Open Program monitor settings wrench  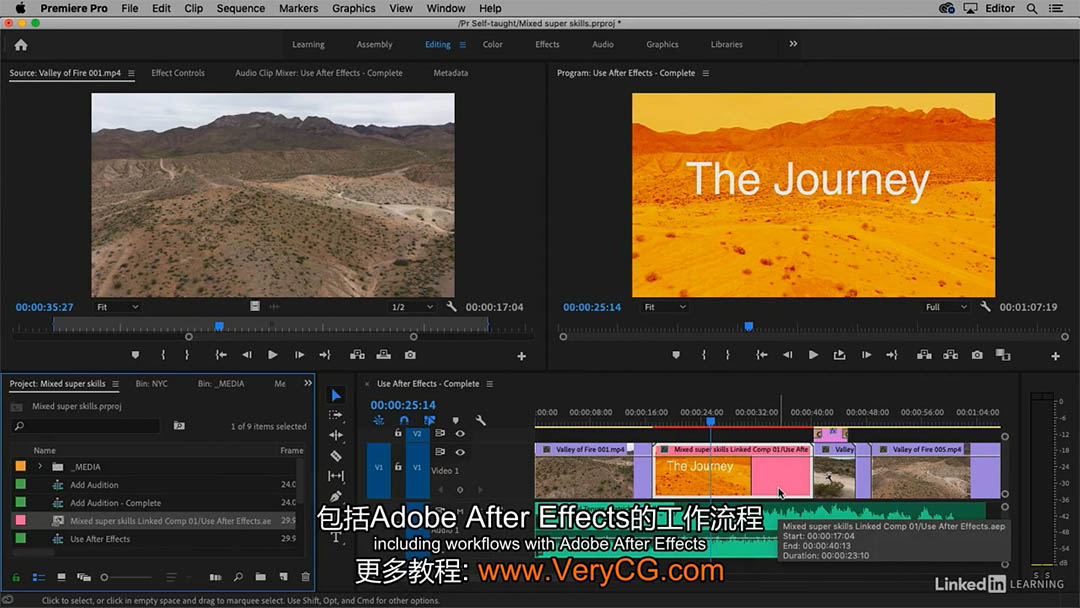click(985, 307)
